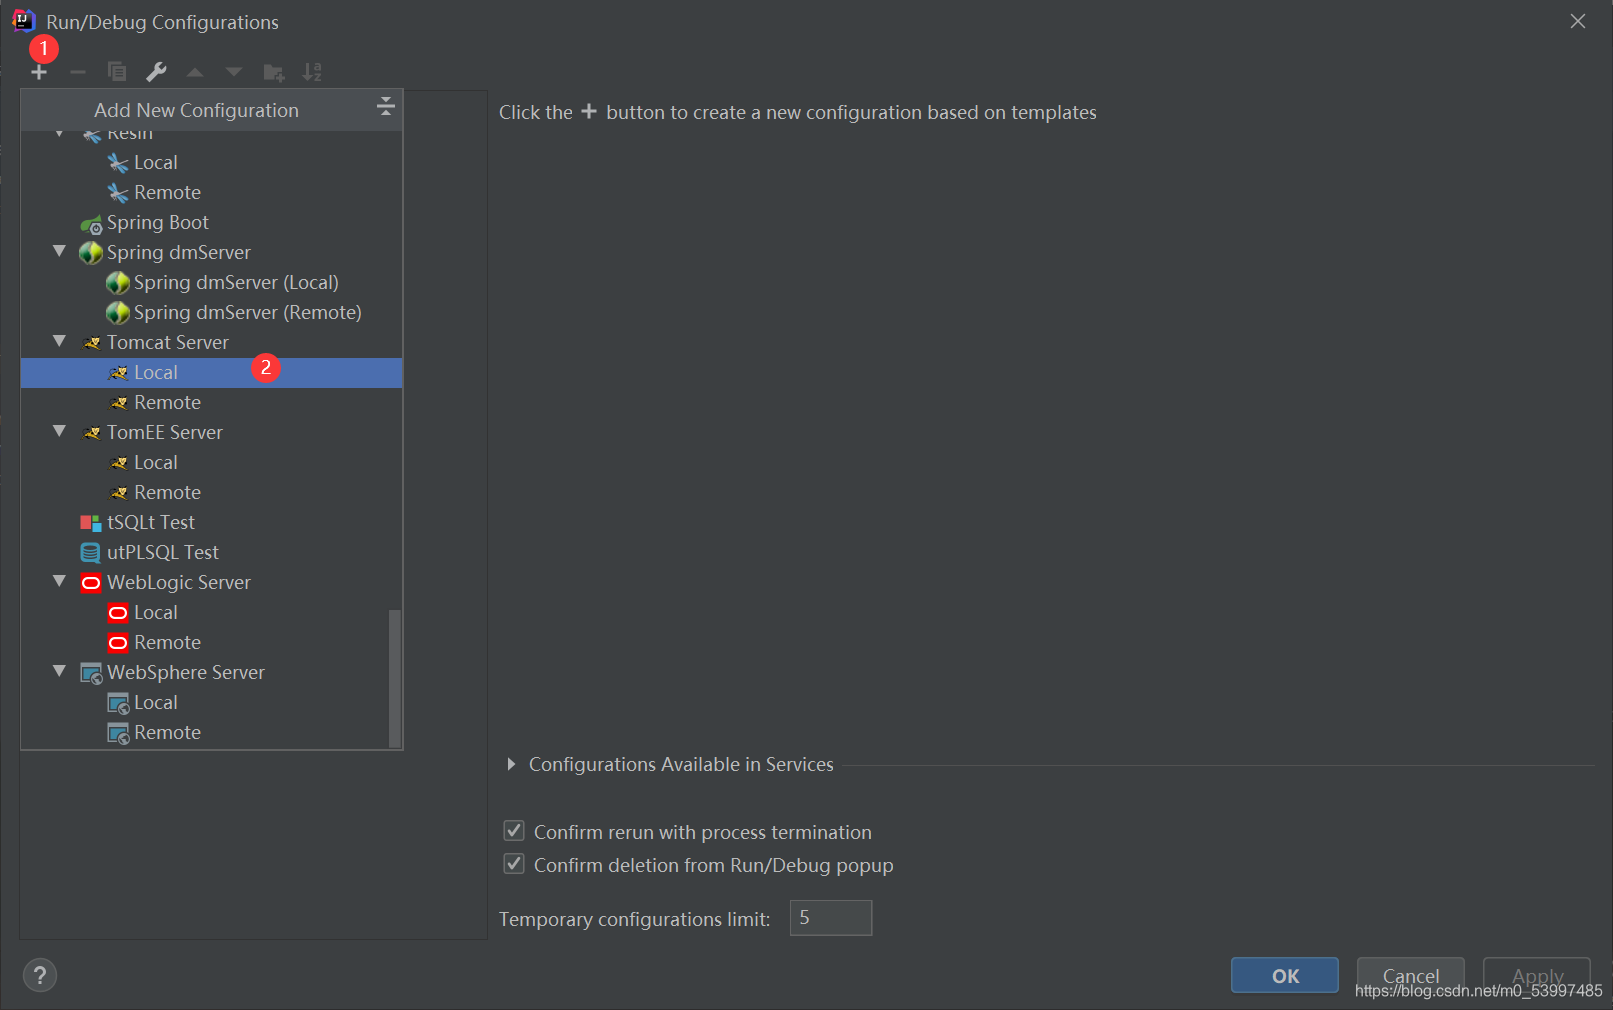Click the Apply button
This screenshot has width=1613, height=1010.
(1537, 975)
